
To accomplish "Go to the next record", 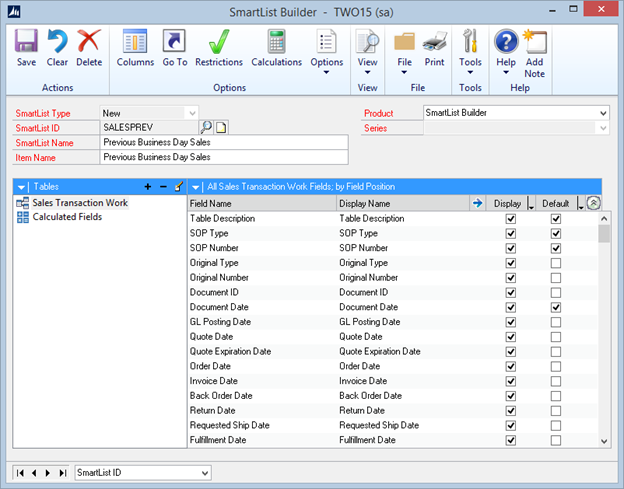I will point(48,473).
